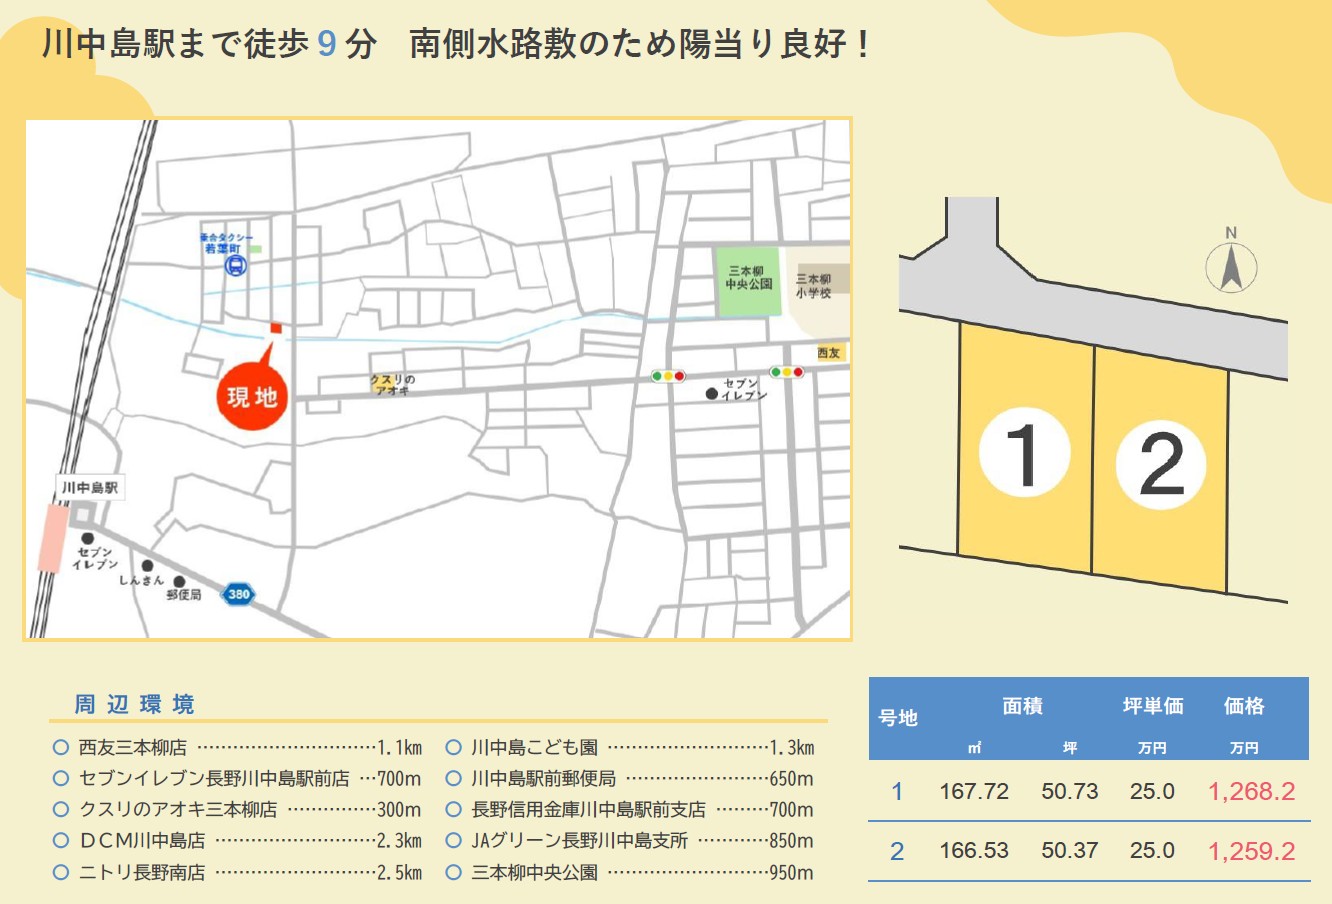This screenshot has height=904, width=1332.
Task: Click the price 1,268.2 for lot 1
Action: (x=1251, y=791)
